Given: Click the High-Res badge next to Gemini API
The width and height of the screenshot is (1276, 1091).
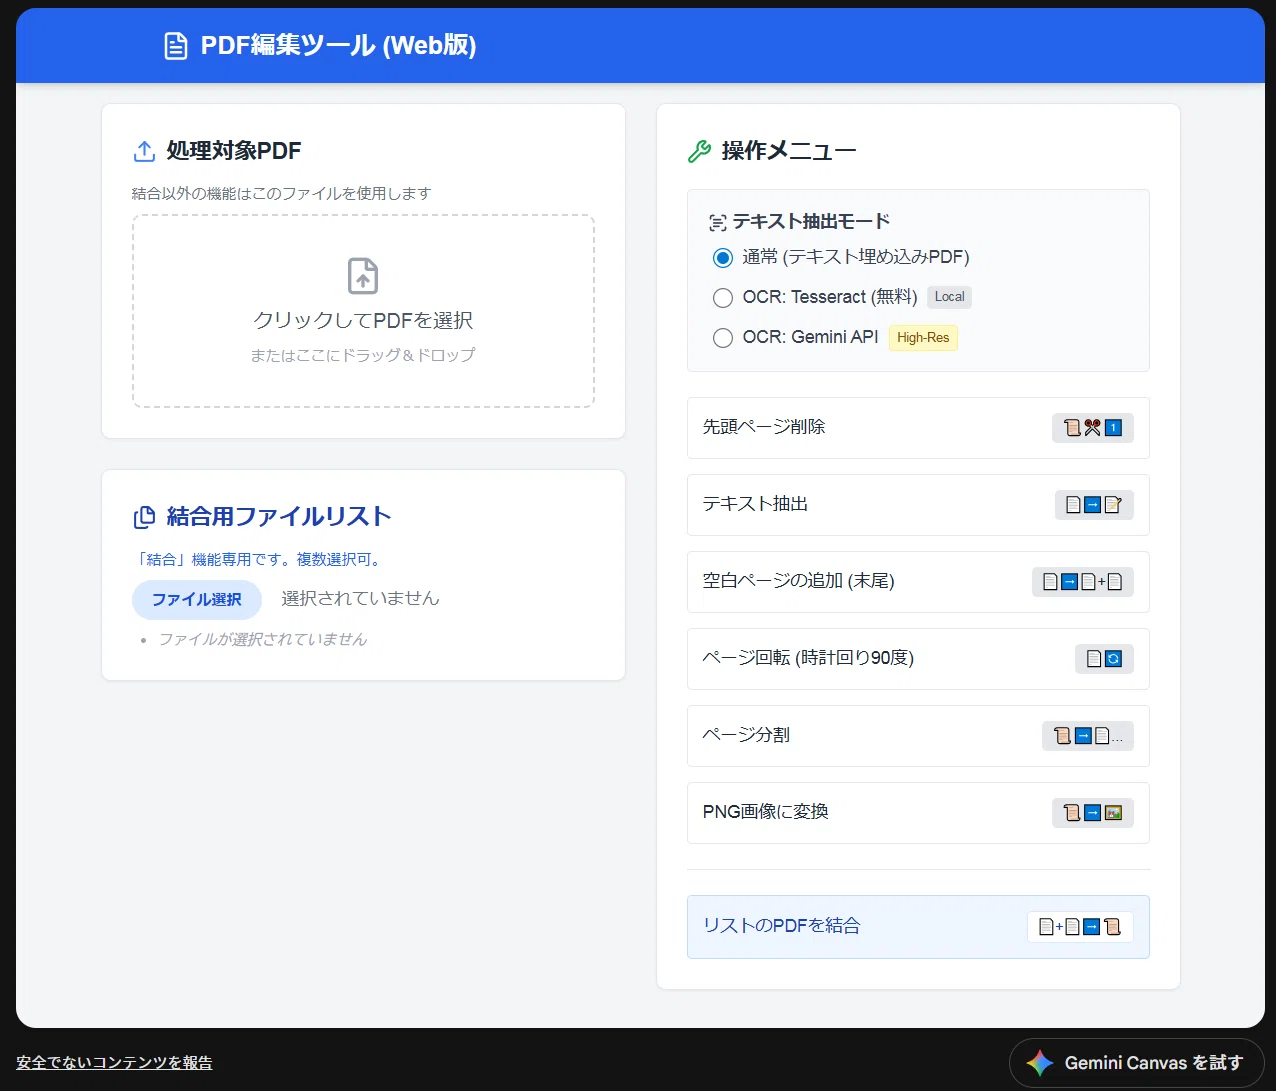Looking at the screenshot, I should tap(923, 338).
